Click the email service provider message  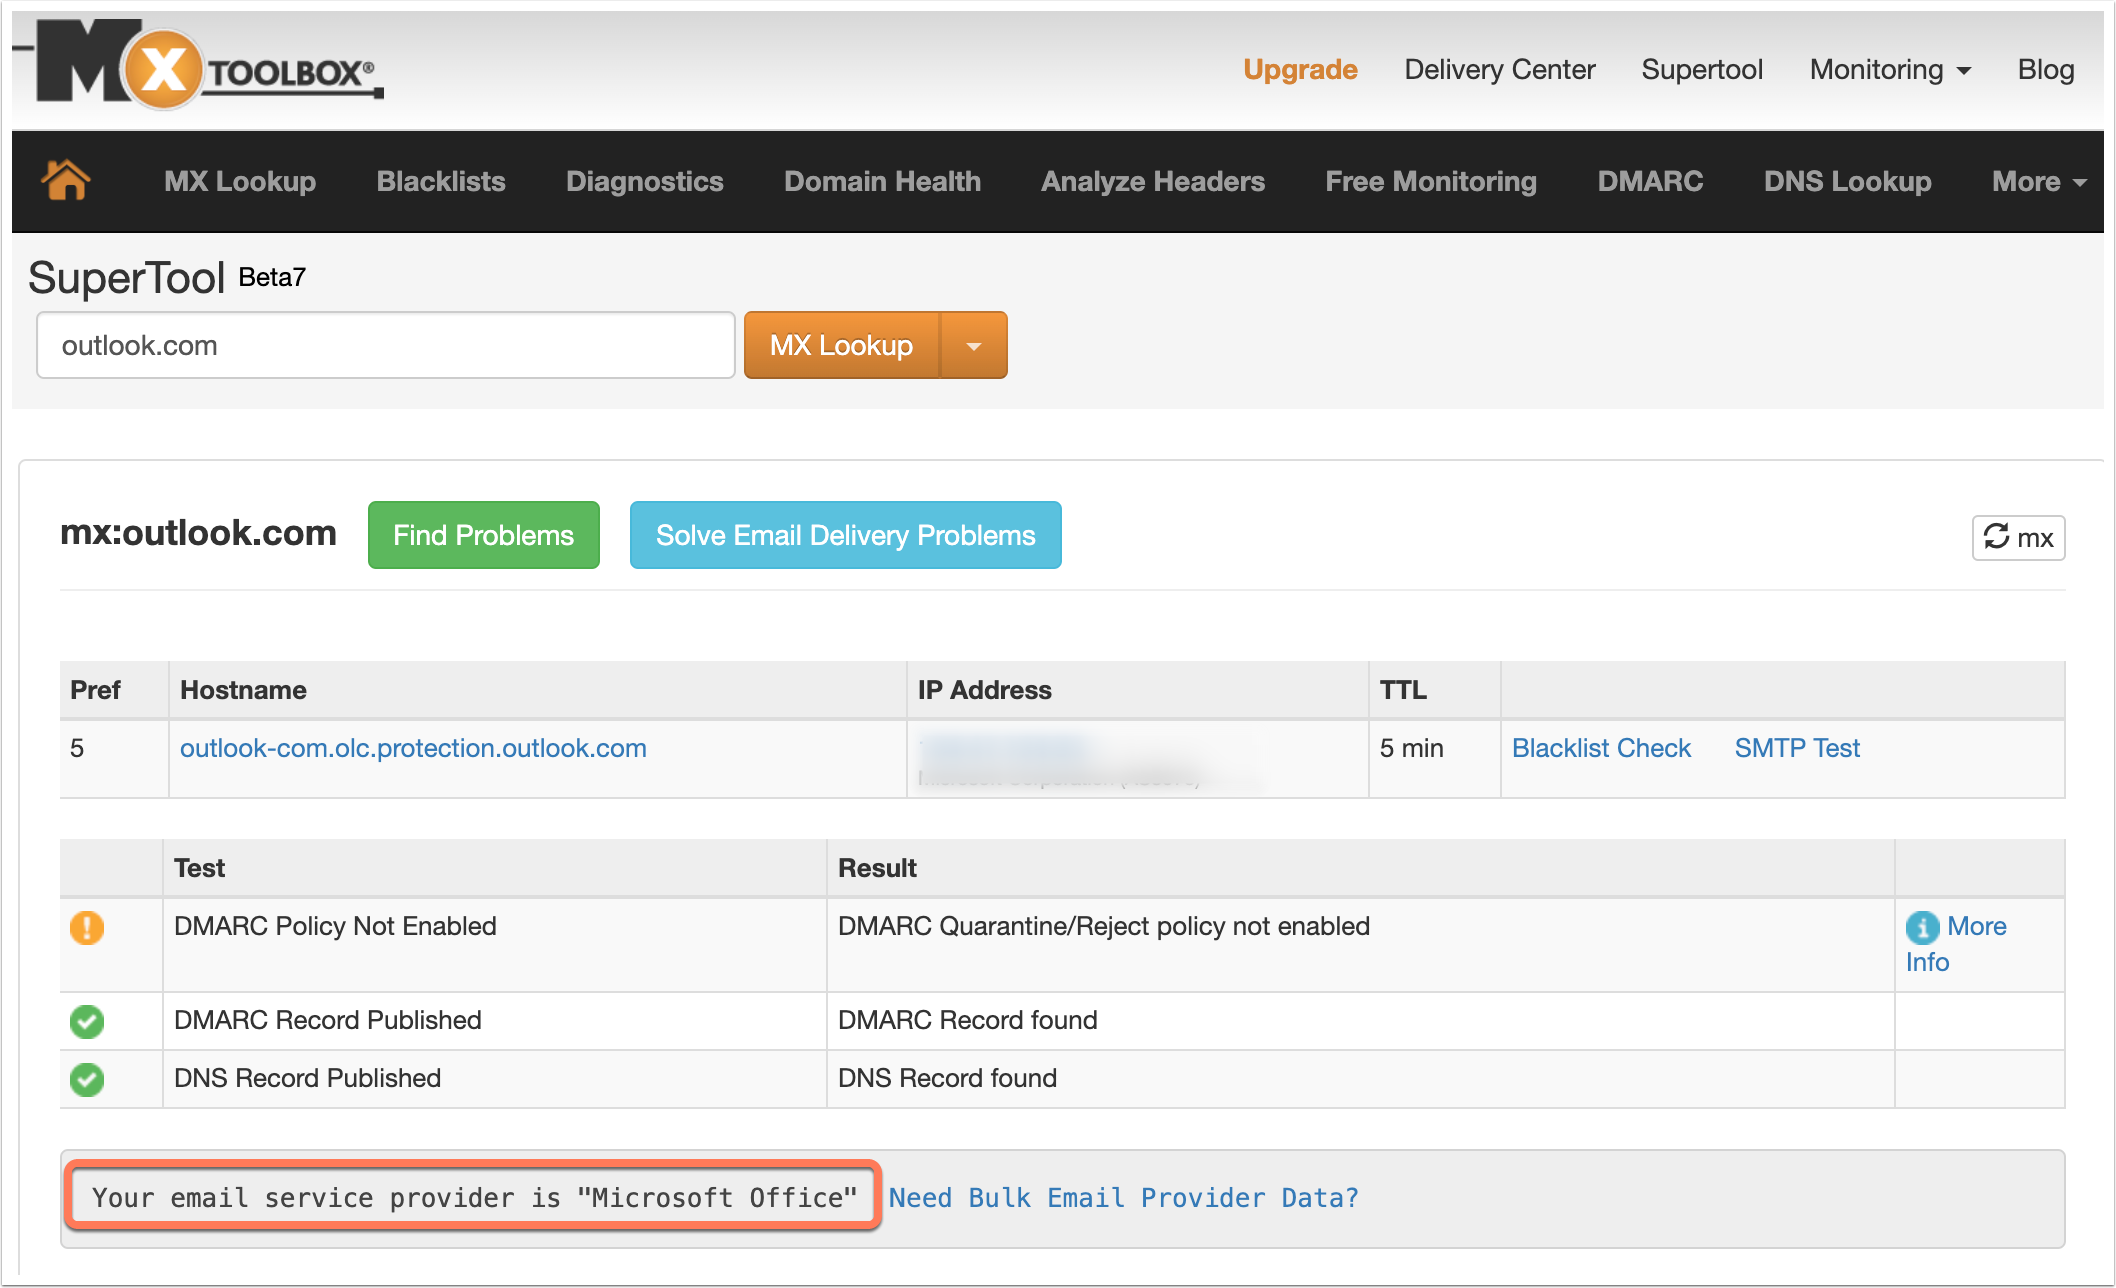[474, 1197]
